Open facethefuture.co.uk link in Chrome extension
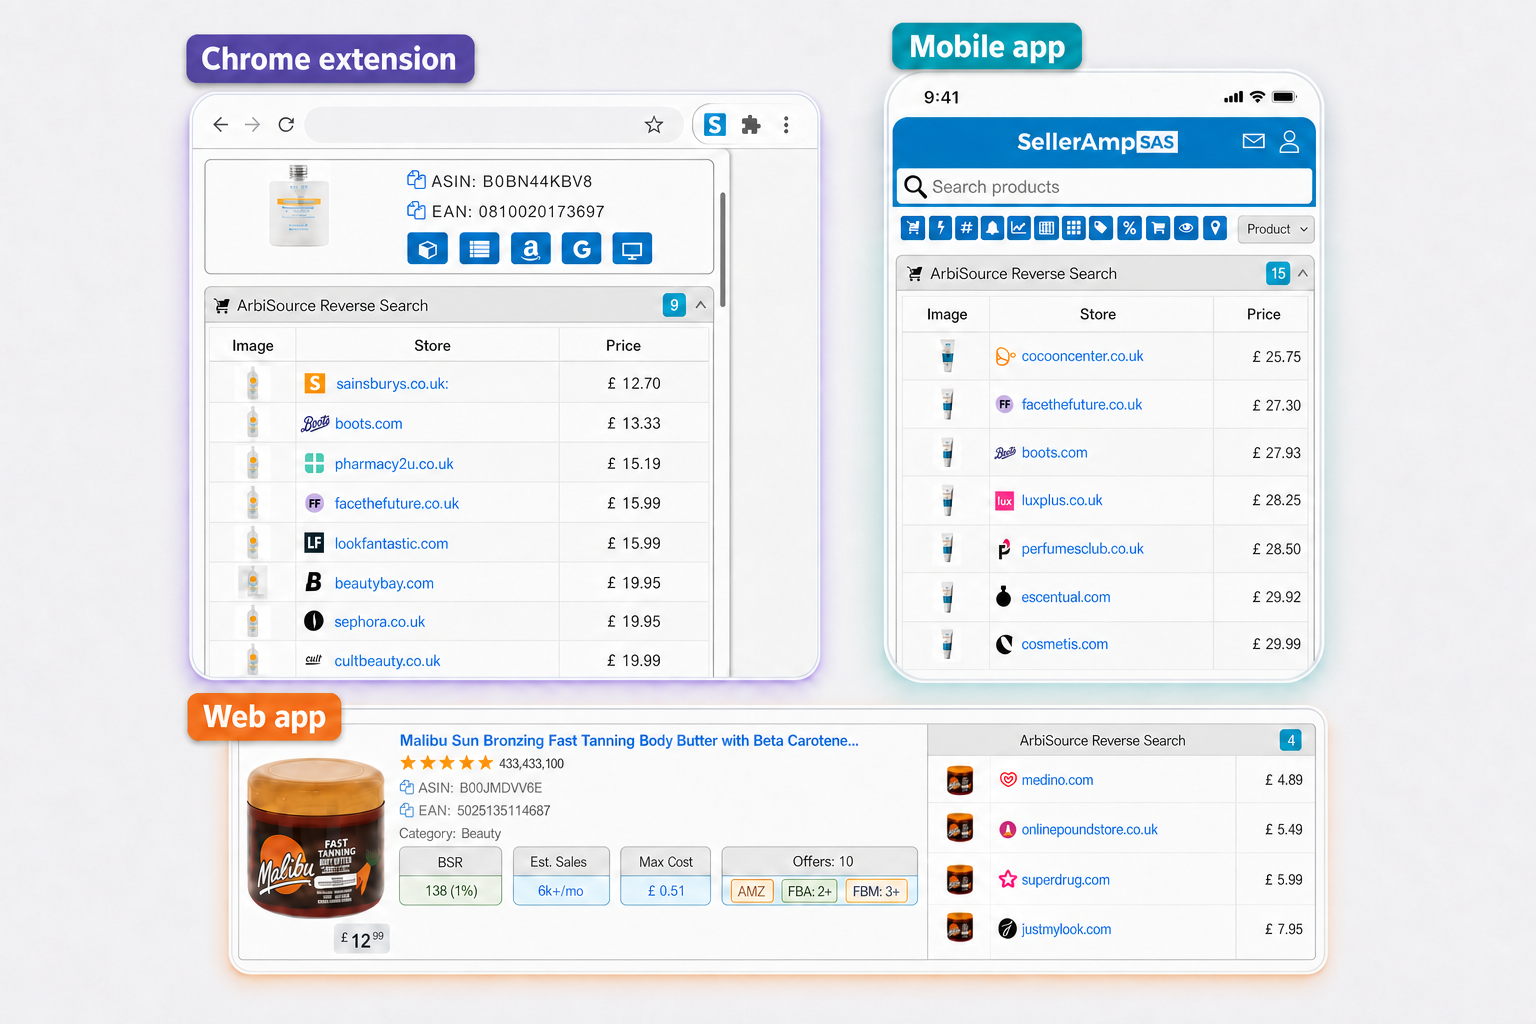Image resolution: width=1536 pixels, height=1024 pixels. point(397,504)
